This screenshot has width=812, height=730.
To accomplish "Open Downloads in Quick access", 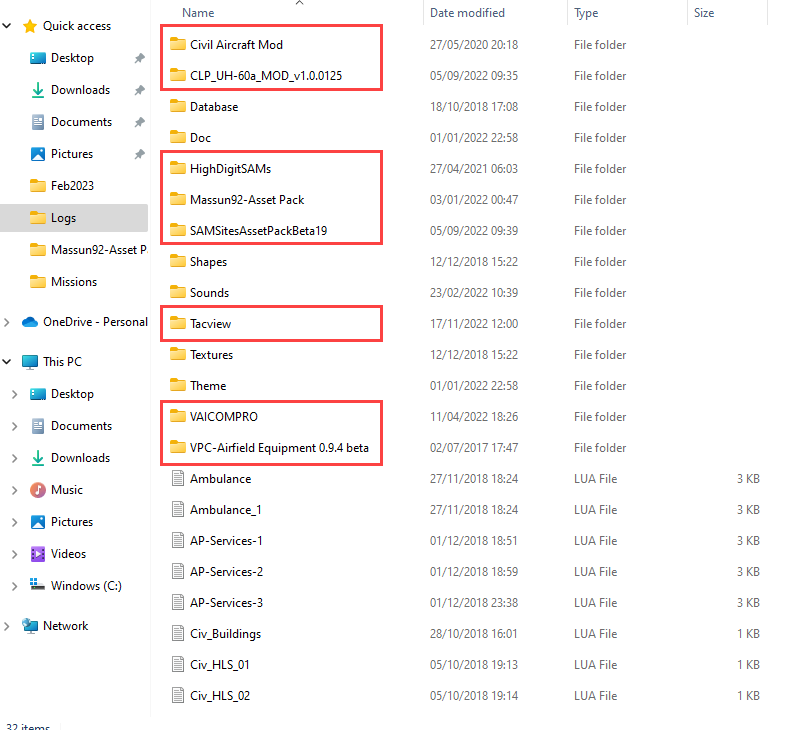I will [80, 90].
